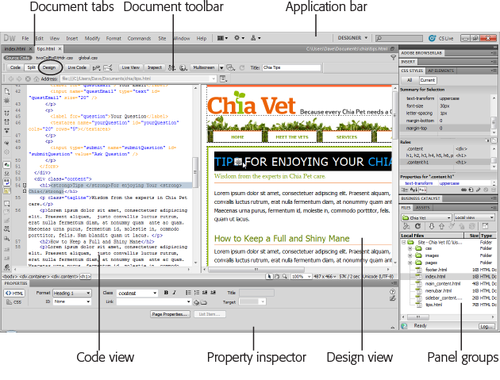
Task: Expand the images folder in Files panel
Action: tap(410, 256)
